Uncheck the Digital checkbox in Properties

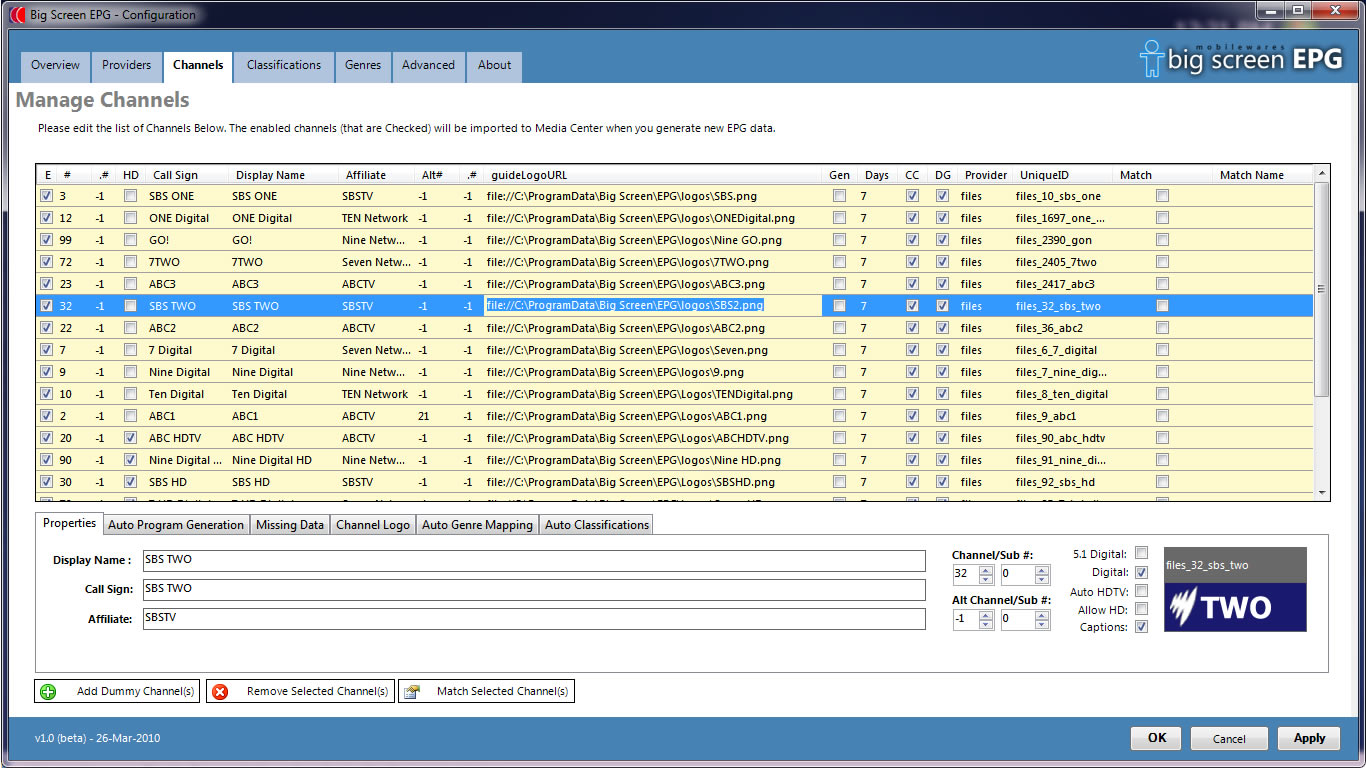(x=1142, y=572)
